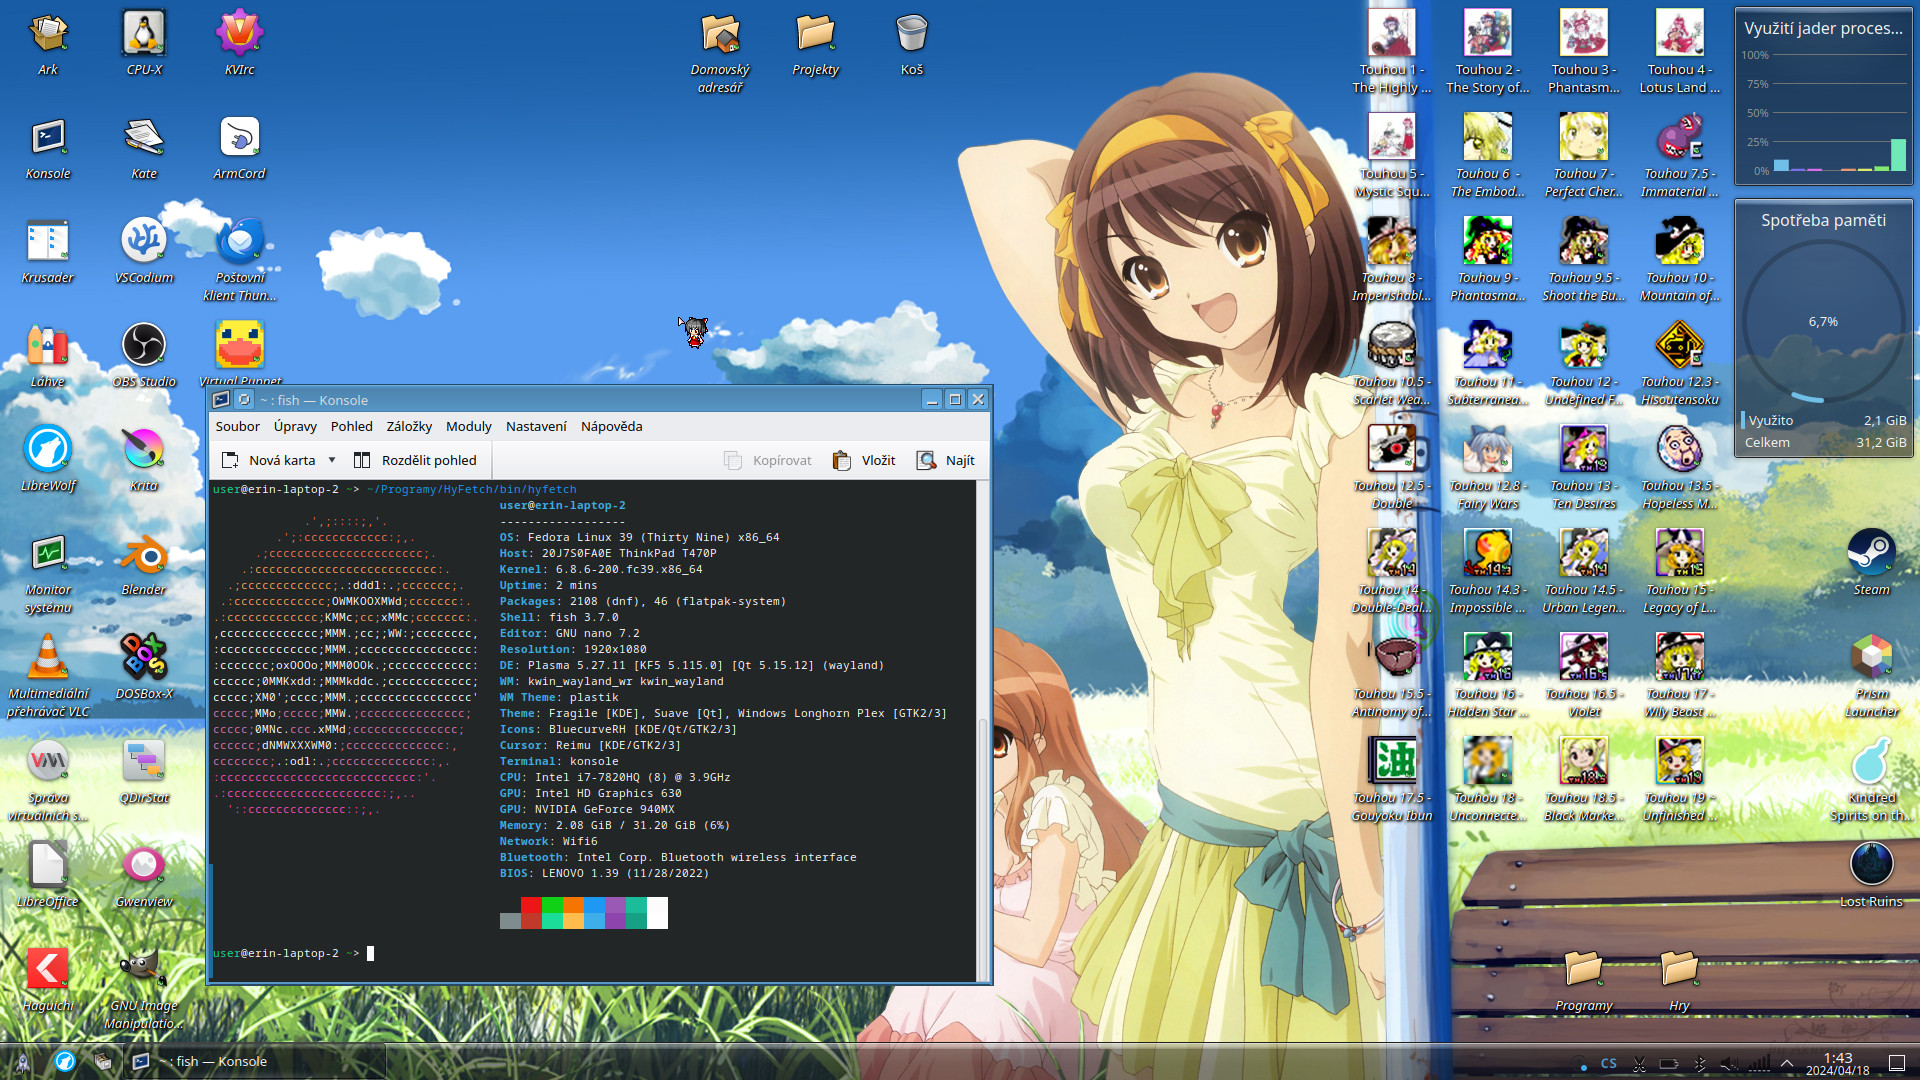
Task: Open the KVIrc desktop icon
Action: click(240, 44)
